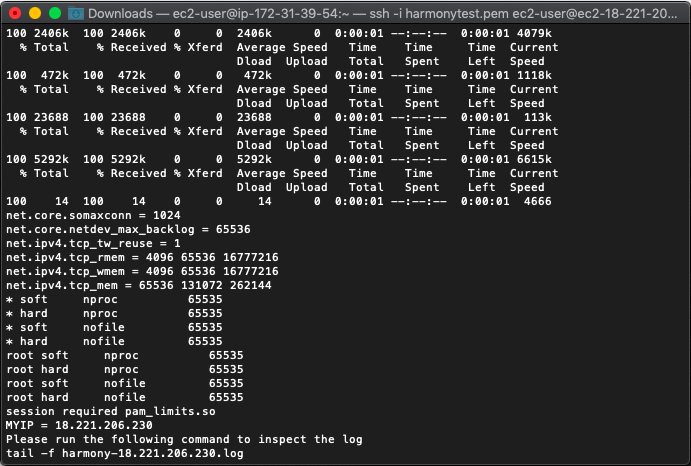The width and height of the screenshot is (691, 466).
Task: Click the 'root hard nofile' limits line
Action: coord(125,397)
